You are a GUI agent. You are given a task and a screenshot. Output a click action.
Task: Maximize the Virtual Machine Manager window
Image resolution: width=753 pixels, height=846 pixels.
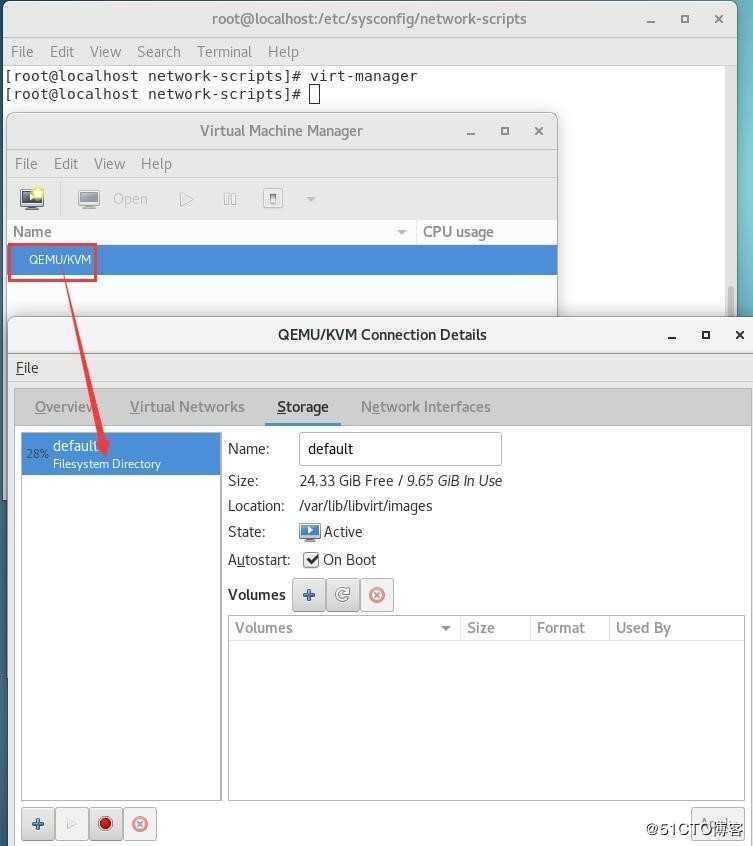point(505,131)
